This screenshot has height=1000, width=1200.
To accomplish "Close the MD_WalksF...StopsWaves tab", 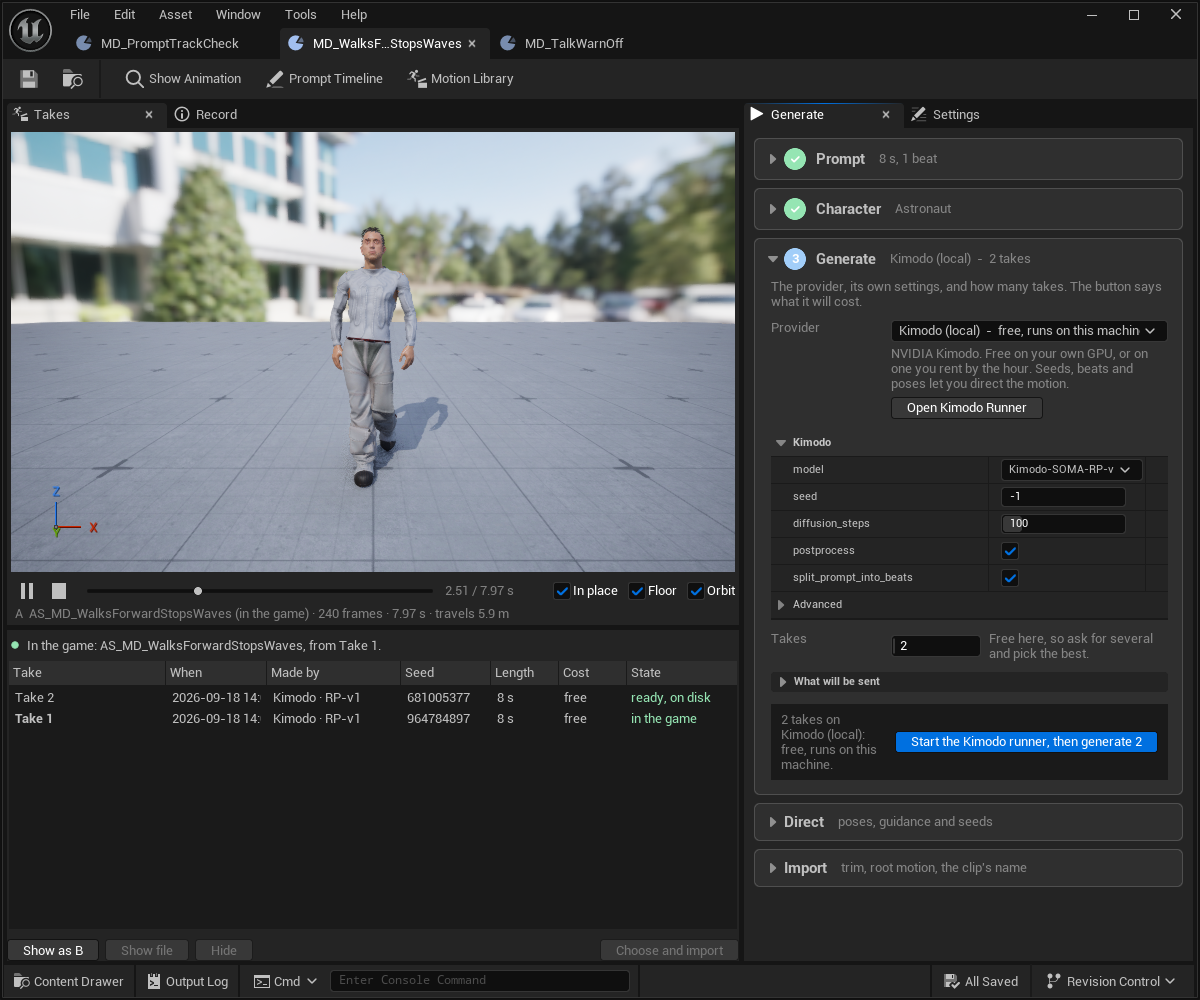I will click(472, 44).
